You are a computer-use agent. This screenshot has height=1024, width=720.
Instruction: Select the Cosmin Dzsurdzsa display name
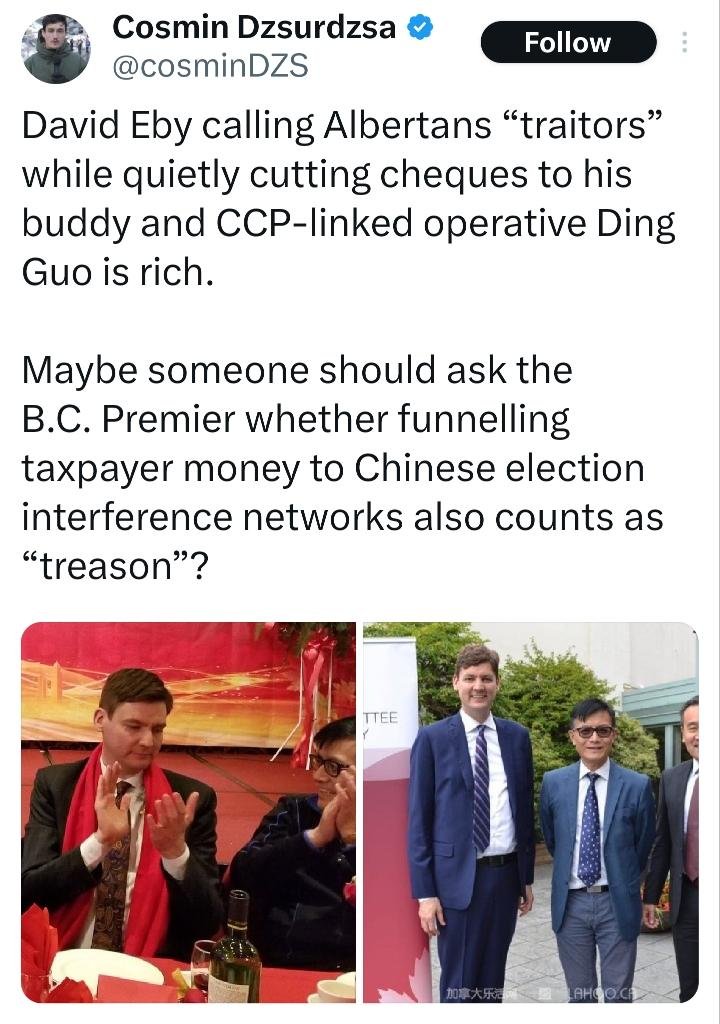point(254,27)
